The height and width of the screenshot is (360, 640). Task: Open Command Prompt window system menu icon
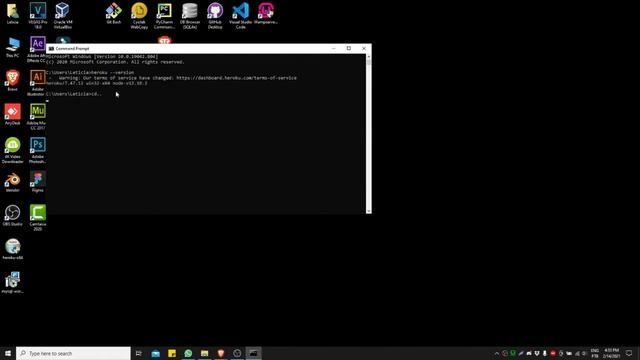51,49
